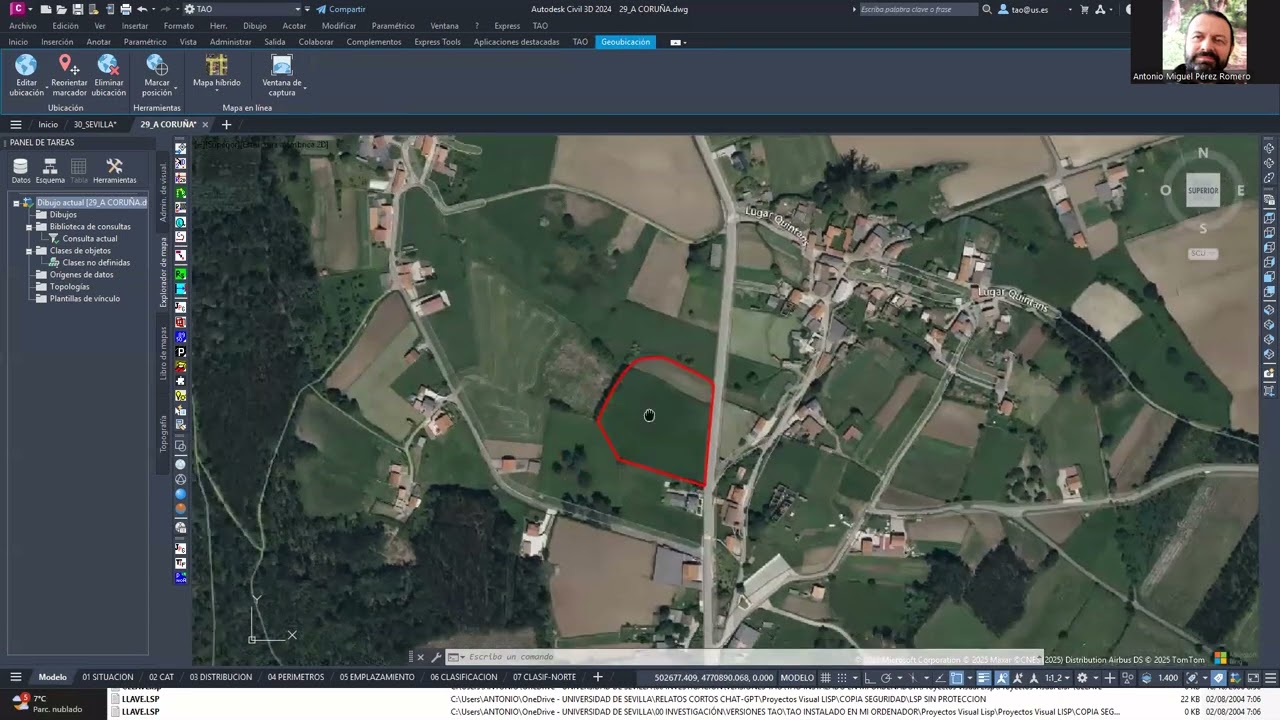
Task: Click the Herramientas icon in task panel
Action: [x=114, y=165]
